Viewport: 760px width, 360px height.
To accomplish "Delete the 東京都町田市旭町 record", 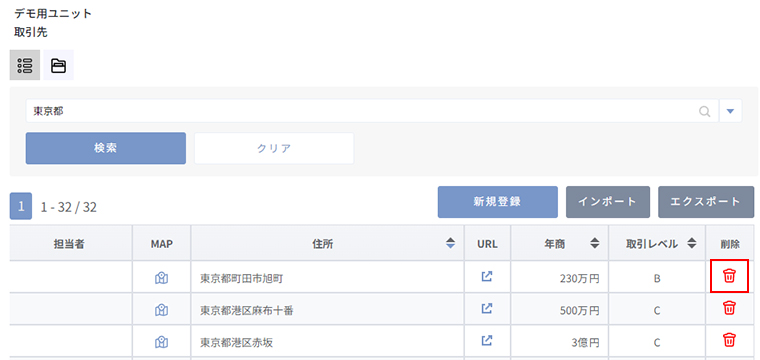I will (729, 276).
